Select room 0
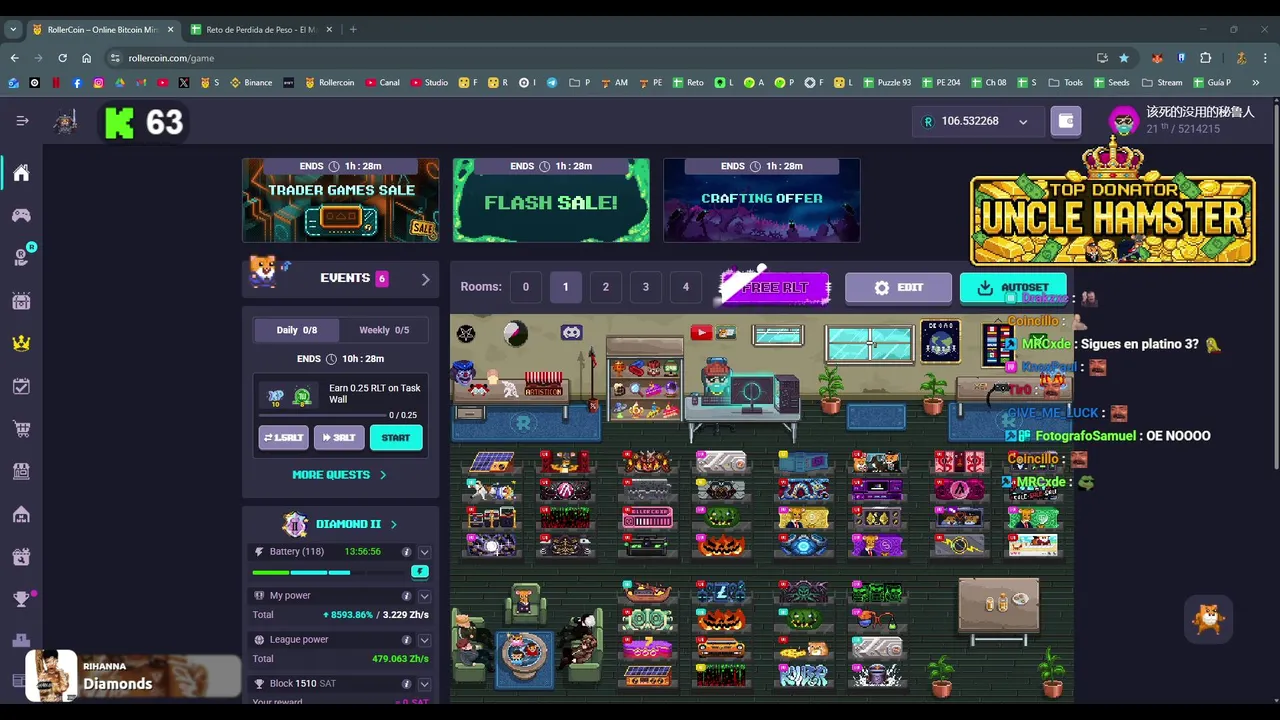1280x720 pixels. pyautogui.click(x=525, y=287)
